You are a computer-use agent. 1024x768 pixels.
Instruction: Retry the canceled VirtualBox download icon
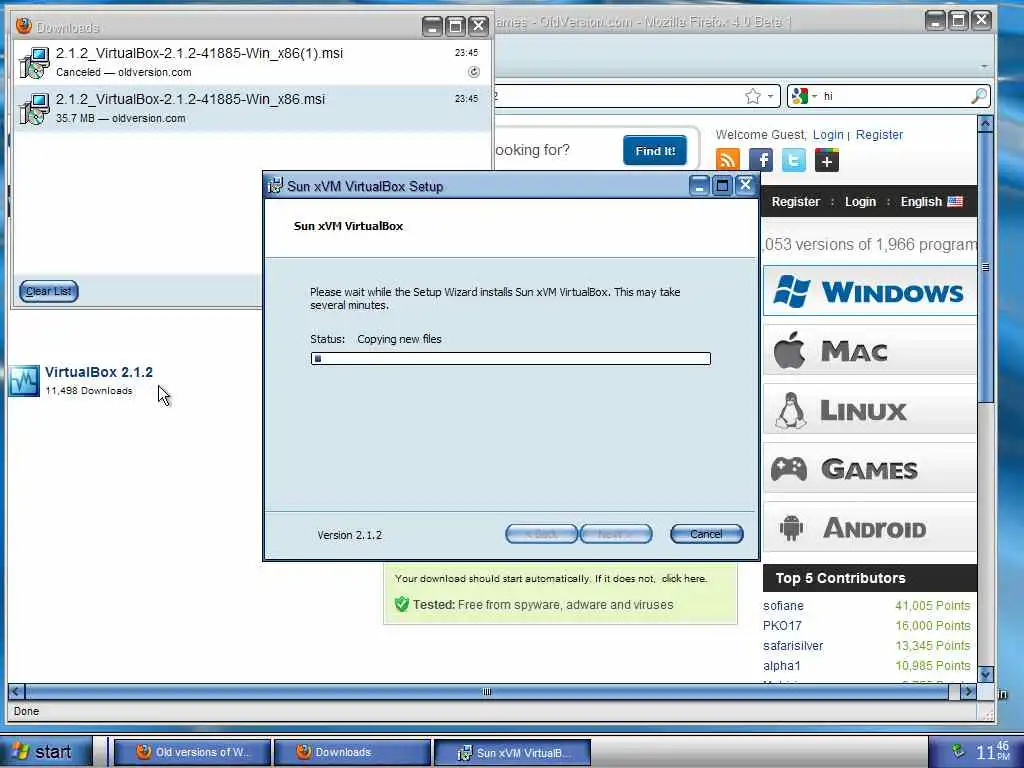474,72
